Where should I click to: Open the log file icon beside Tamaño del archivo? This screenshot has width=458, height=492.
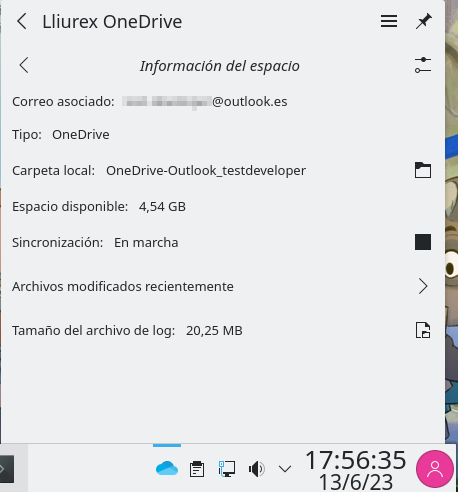(423, 330)
